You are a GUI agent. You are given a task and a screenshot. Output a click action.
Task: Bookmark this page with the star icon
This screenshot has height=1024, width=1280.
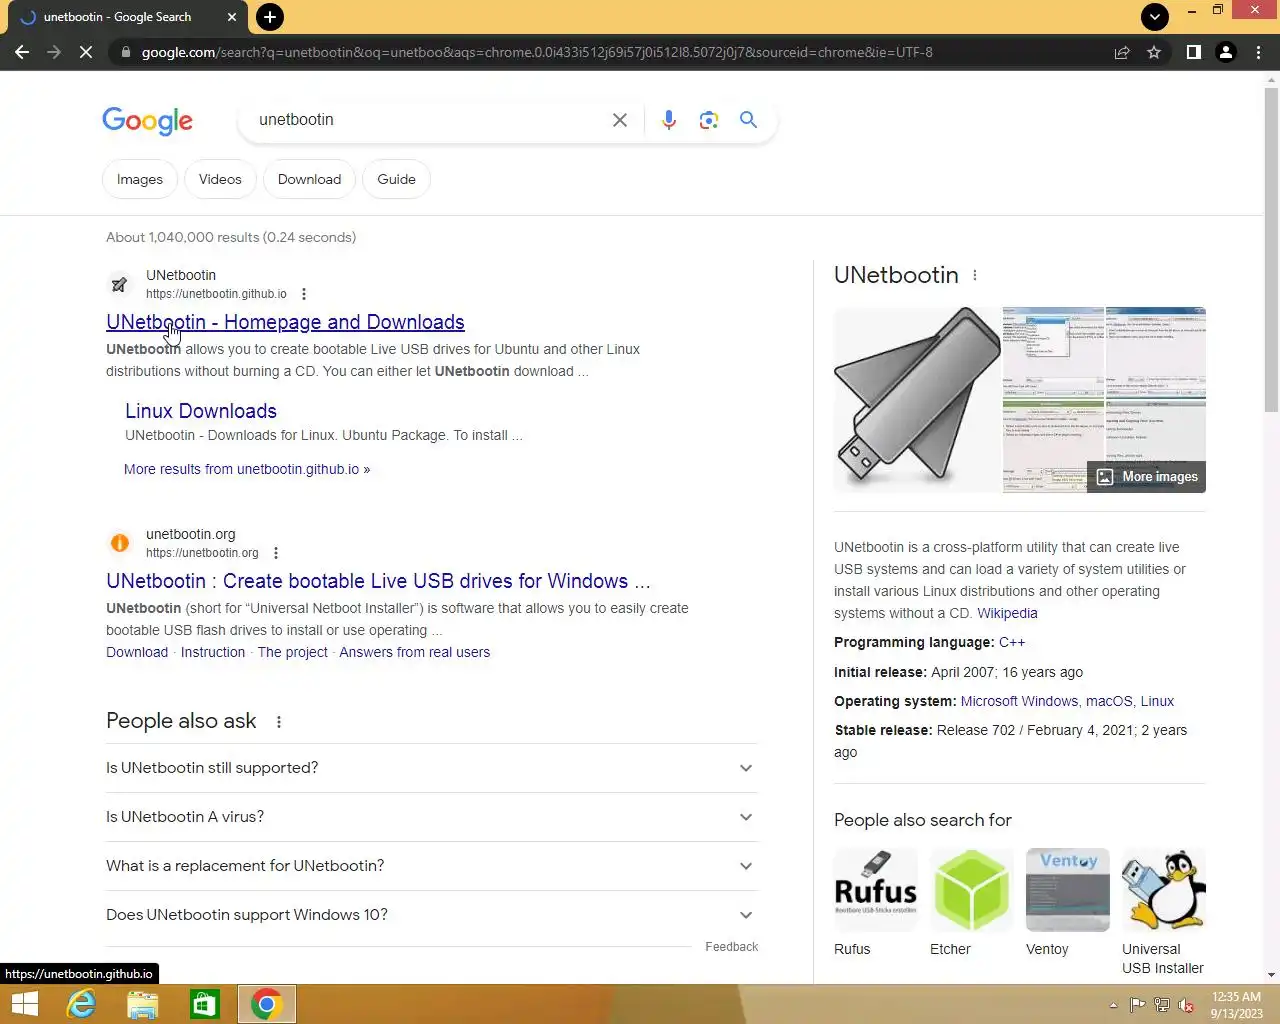[1154, 52]
